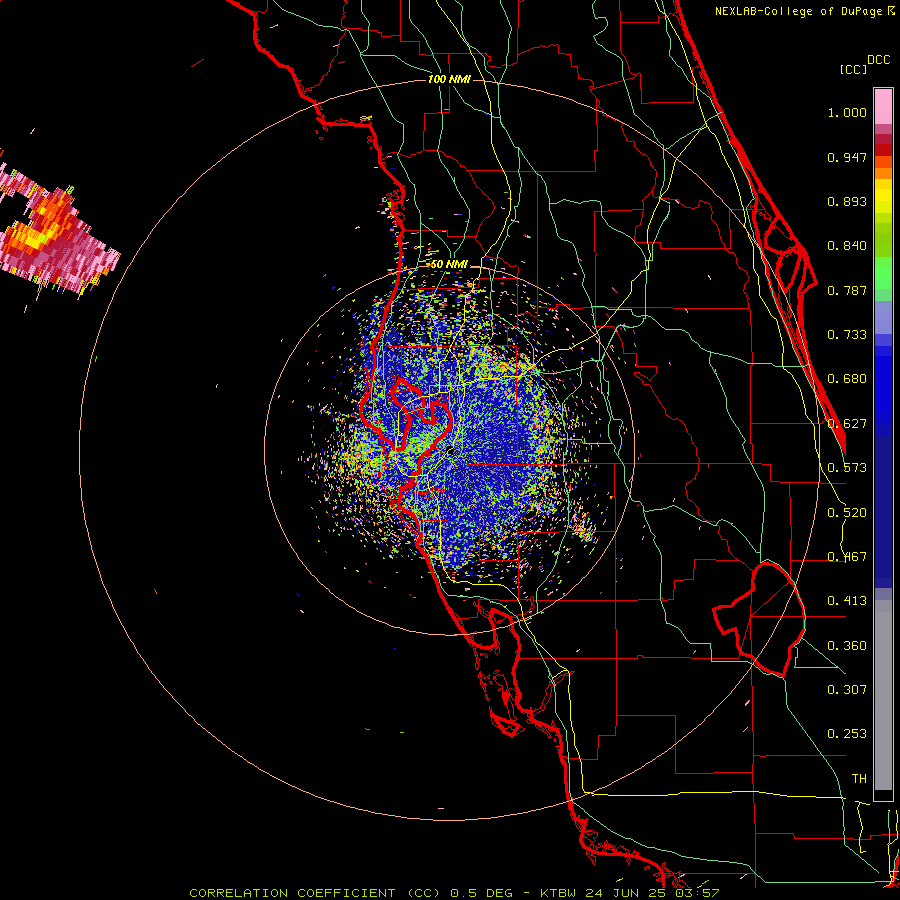This screenshot has height=900, width=900.
Task: Click the KTBW radar site marker at ring center
Action: [451, 451]
